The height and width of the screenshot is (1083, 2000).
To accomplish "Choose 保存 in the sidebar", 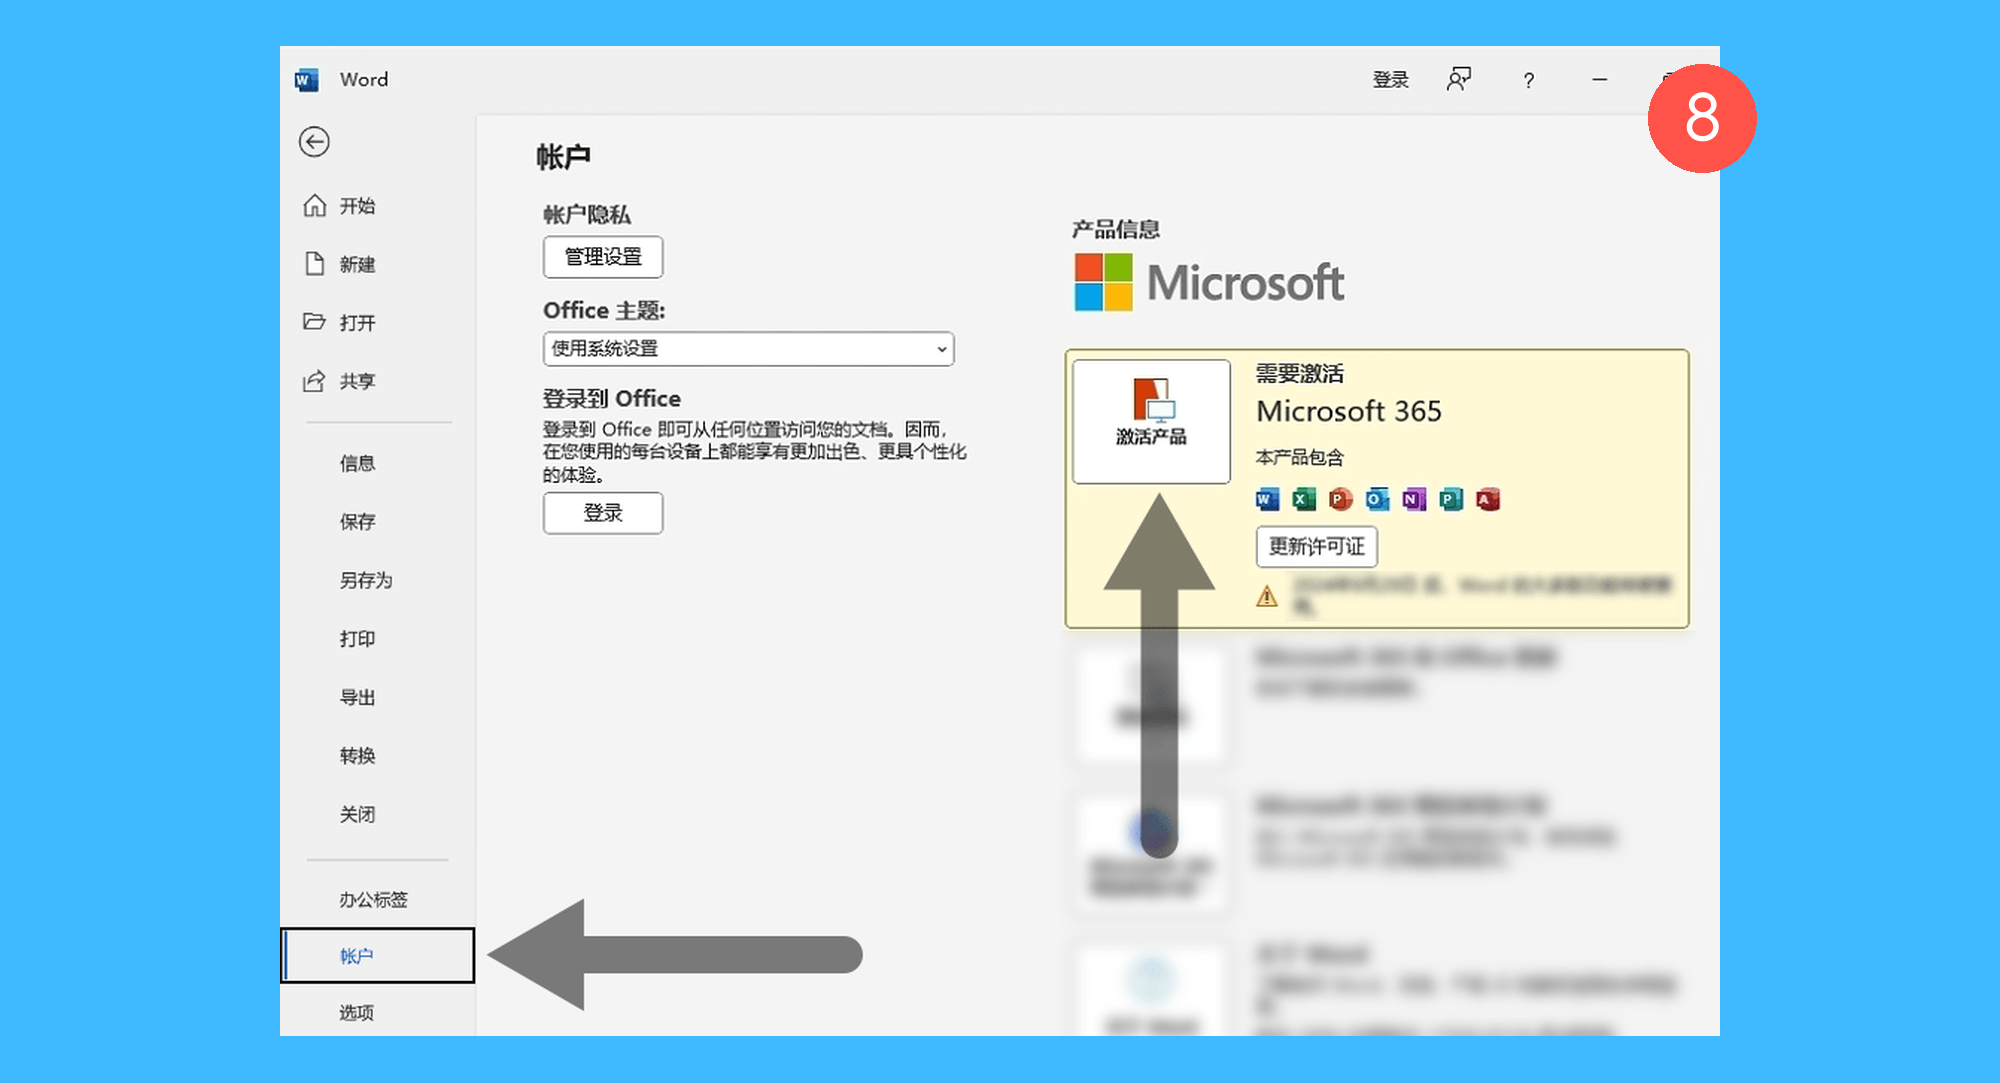I will pyautogui.click(x=357, y=521).
